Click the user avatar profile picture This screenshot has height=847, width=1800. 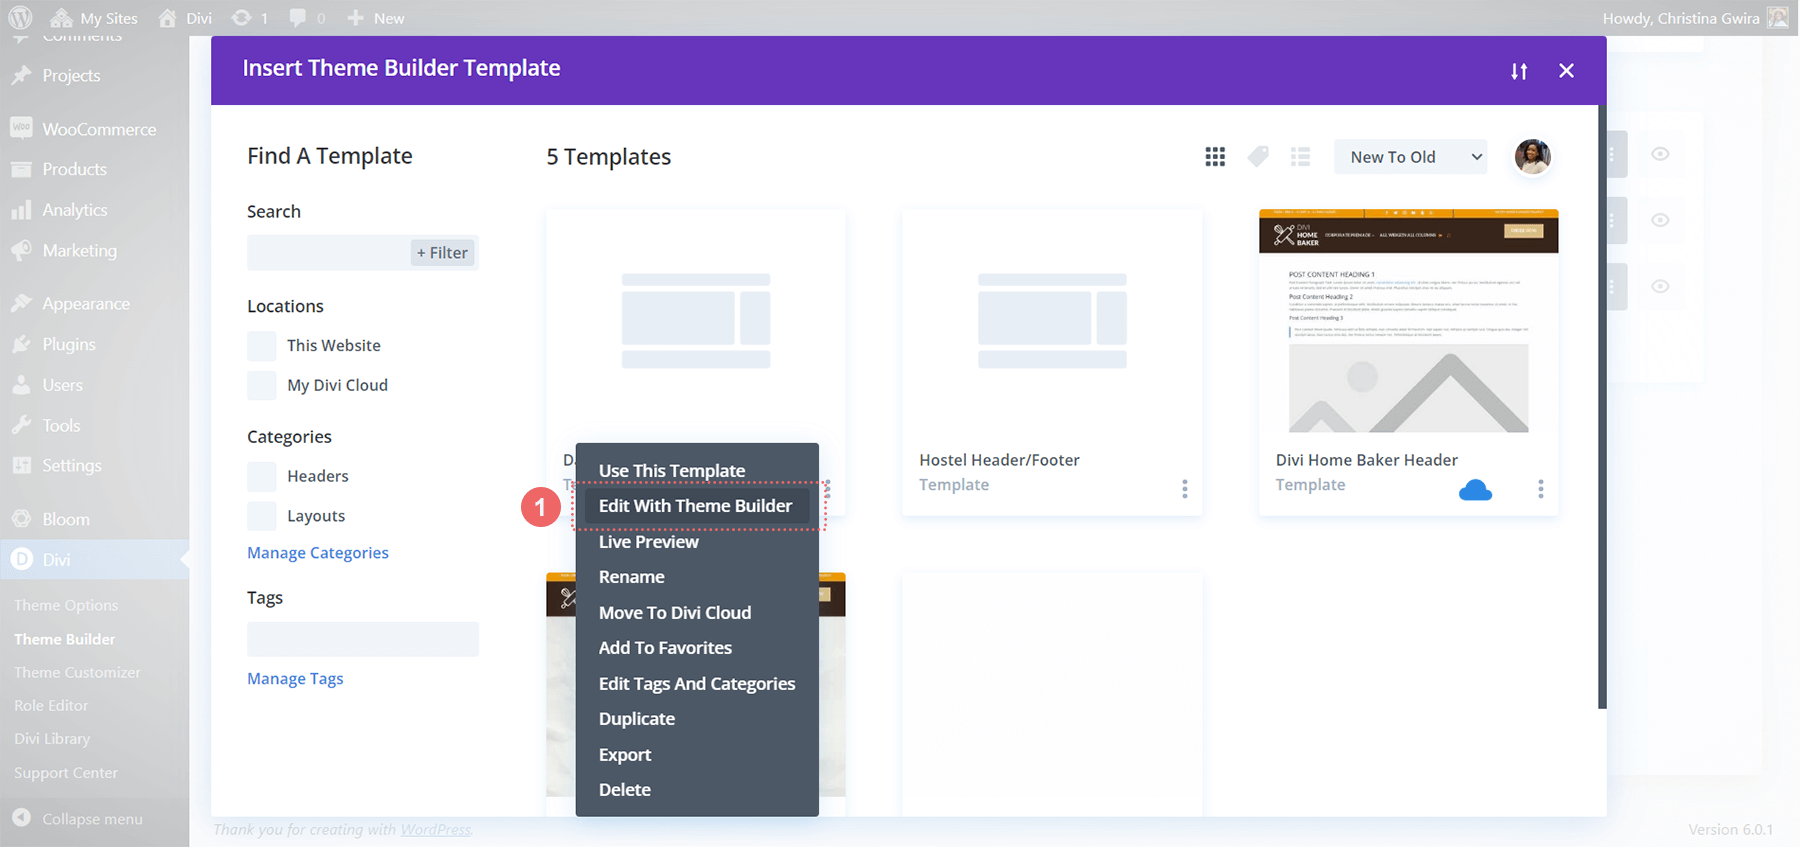pyautogui.click(x=1532, y=157)
